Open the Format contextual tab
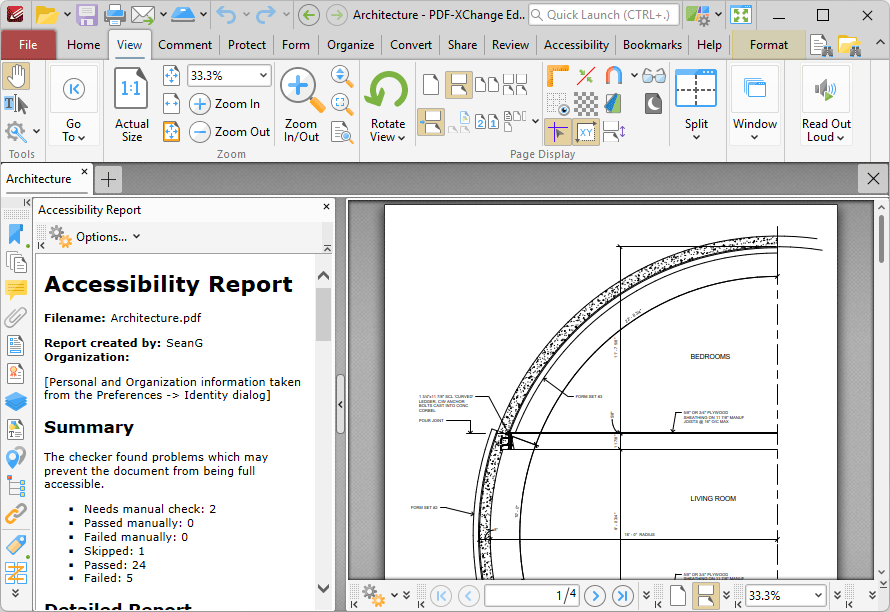The width and height of the screenshot is (890, 612). click(x=769, y=45)
